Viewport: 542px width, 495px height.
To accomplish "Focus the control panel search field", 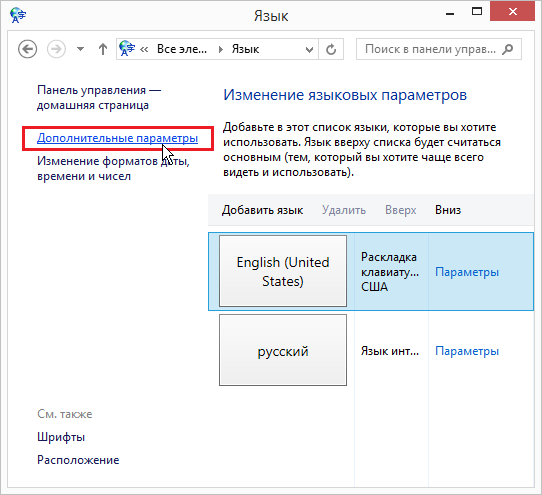I will [x=439, y=49].
